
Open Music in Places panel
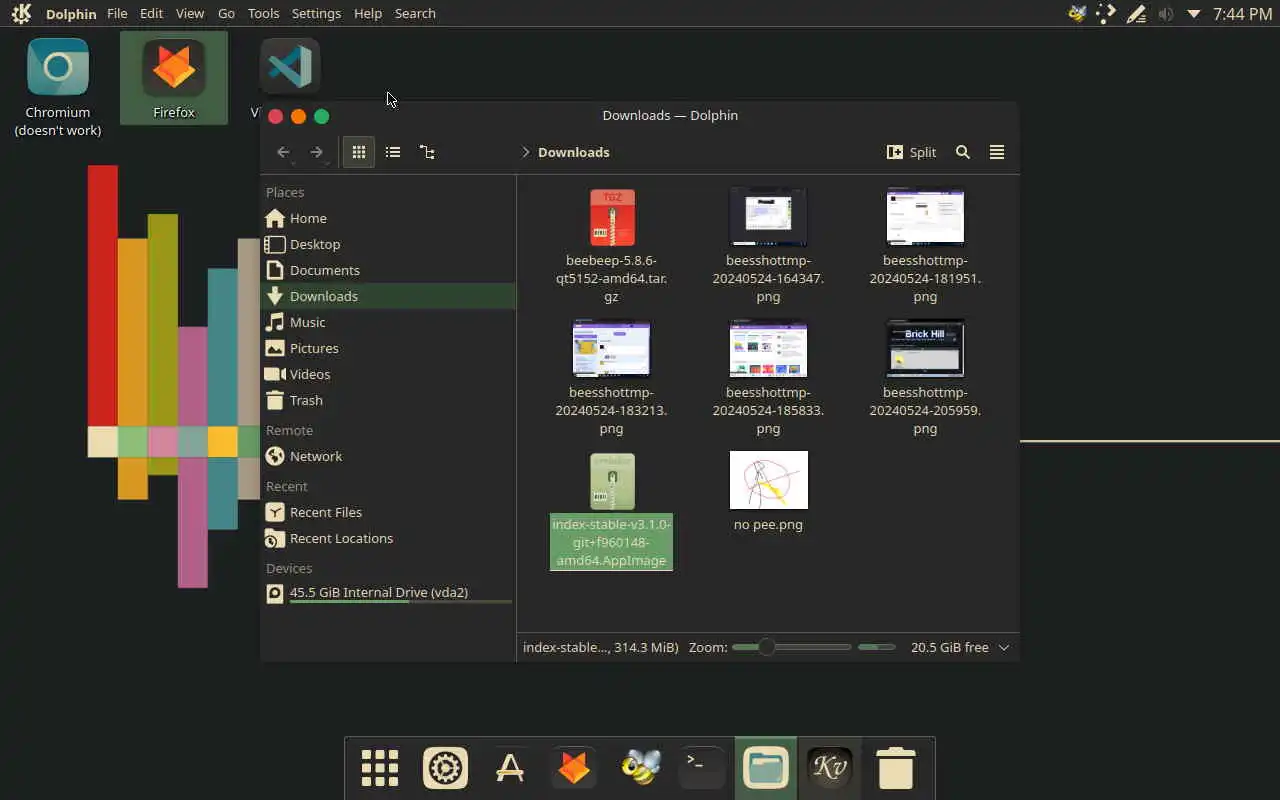coord(388,322)
